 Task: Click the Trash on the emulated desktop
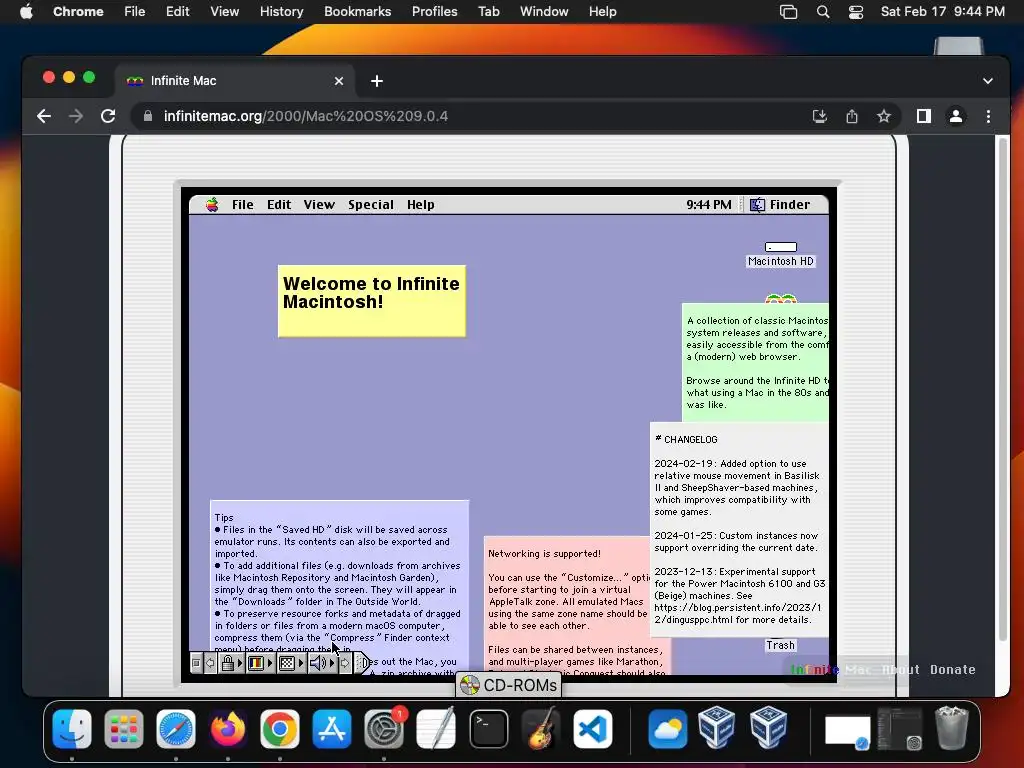(x=780, y=645)
